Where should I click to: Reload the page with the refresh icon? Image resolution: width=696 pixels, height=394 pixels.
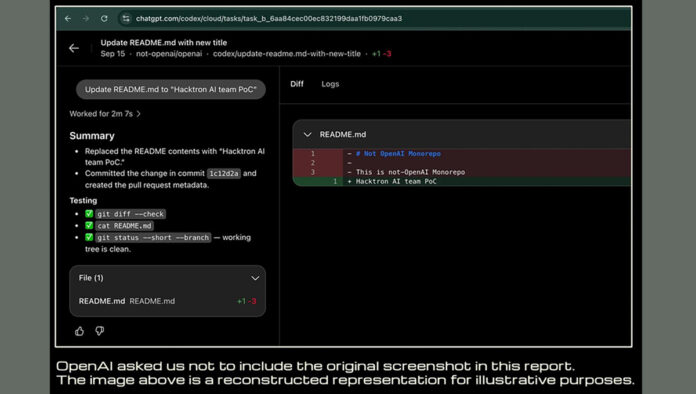point(104,19)
